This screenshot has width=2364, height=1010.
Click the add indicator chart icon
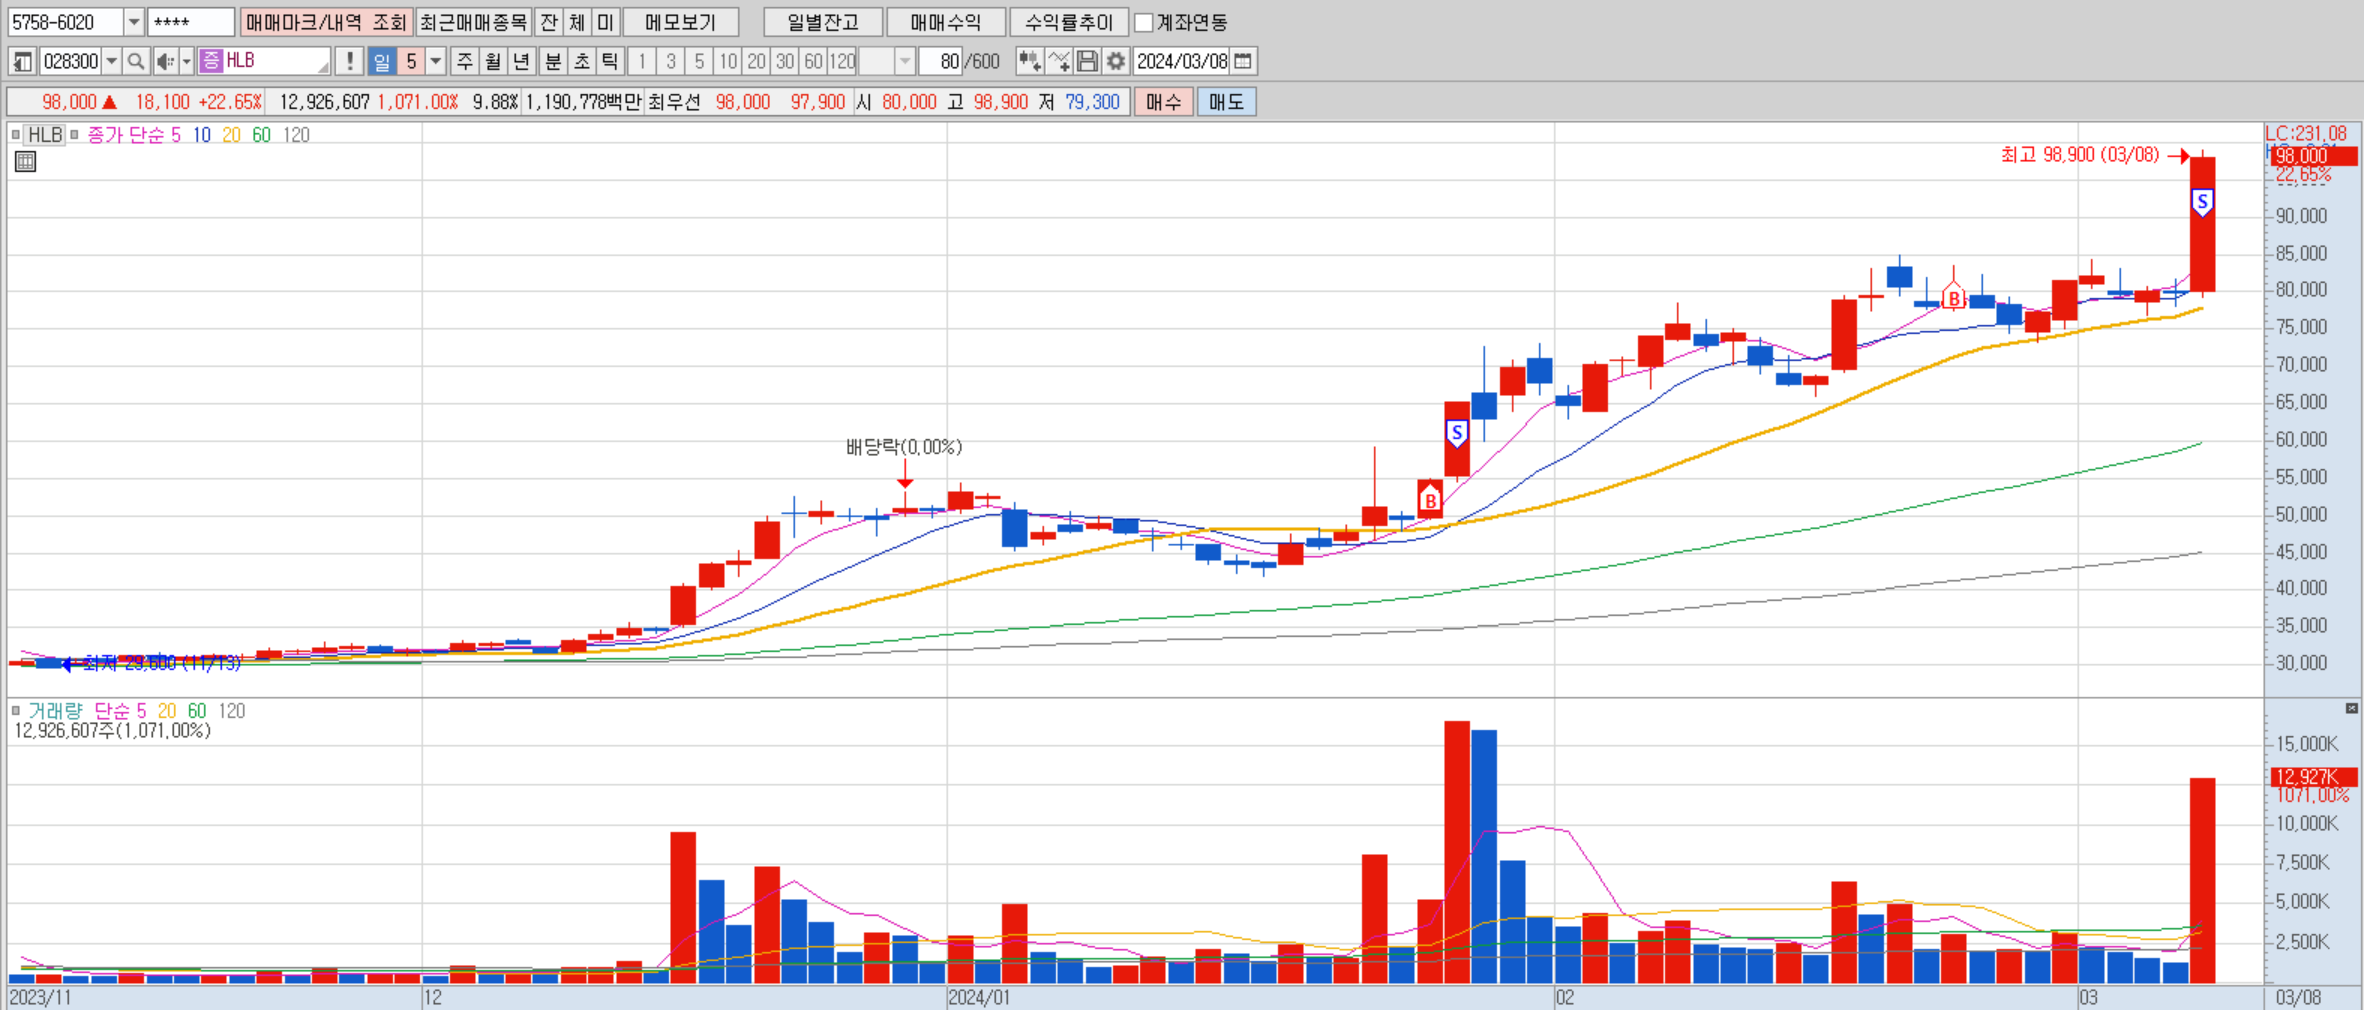(x=1029, y=62)
